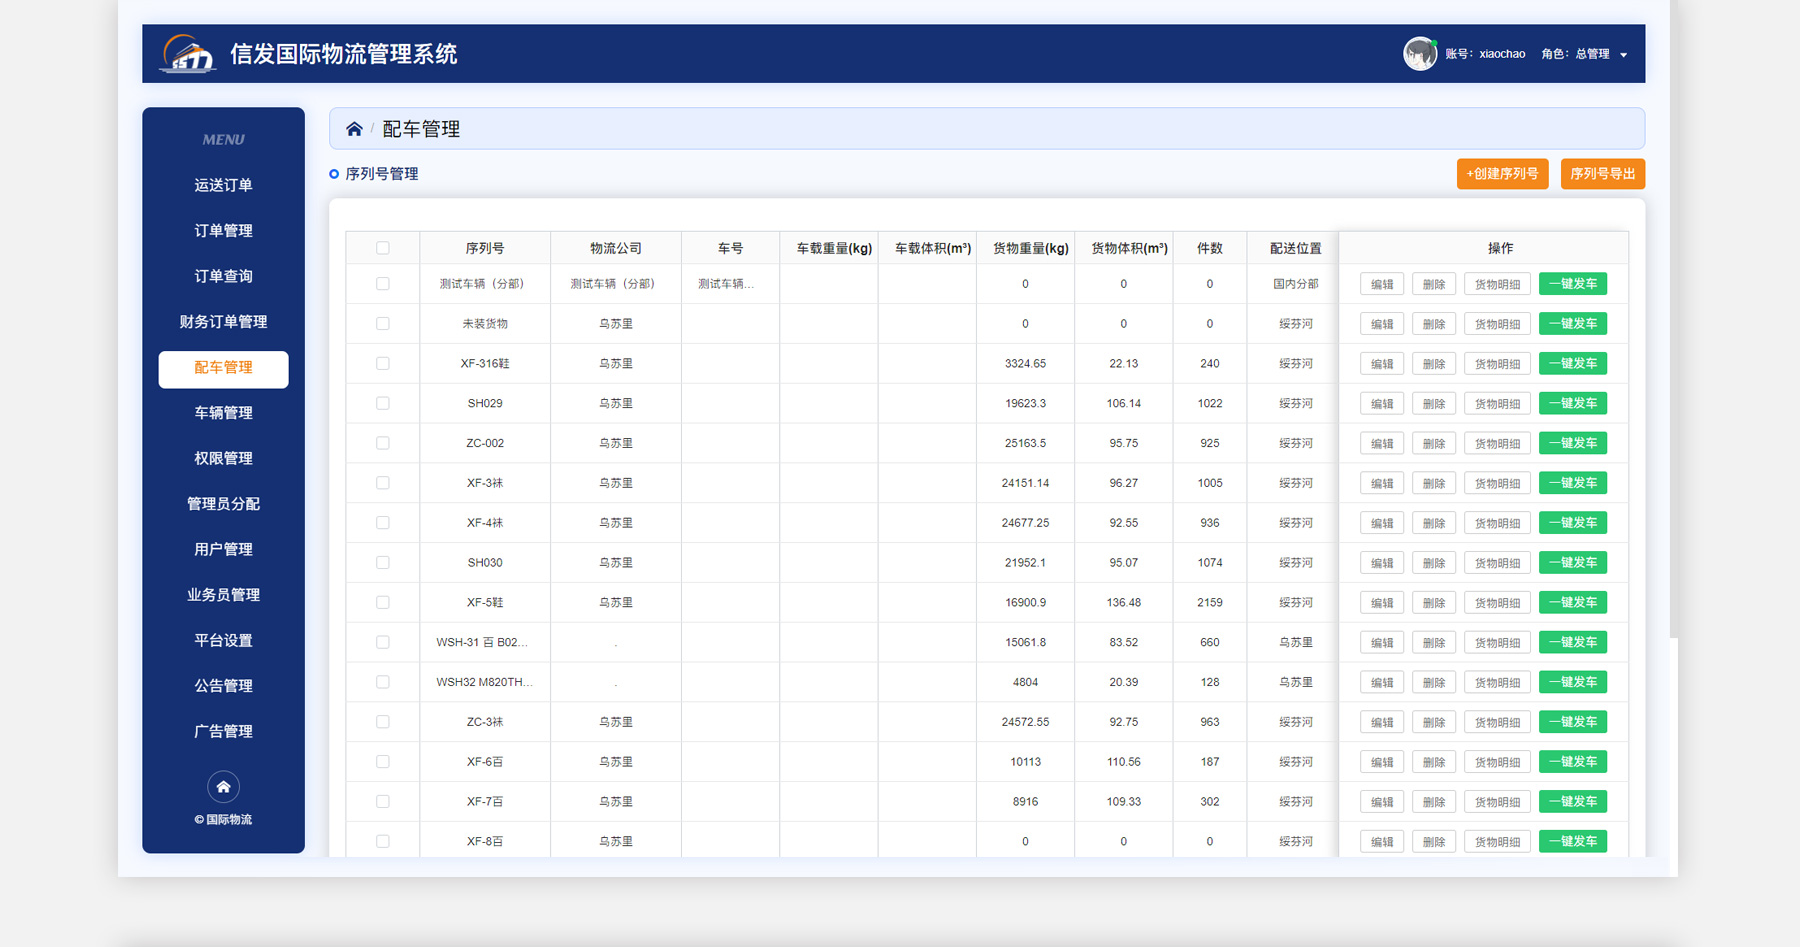Click the logistics system logo

coord(188,54)
